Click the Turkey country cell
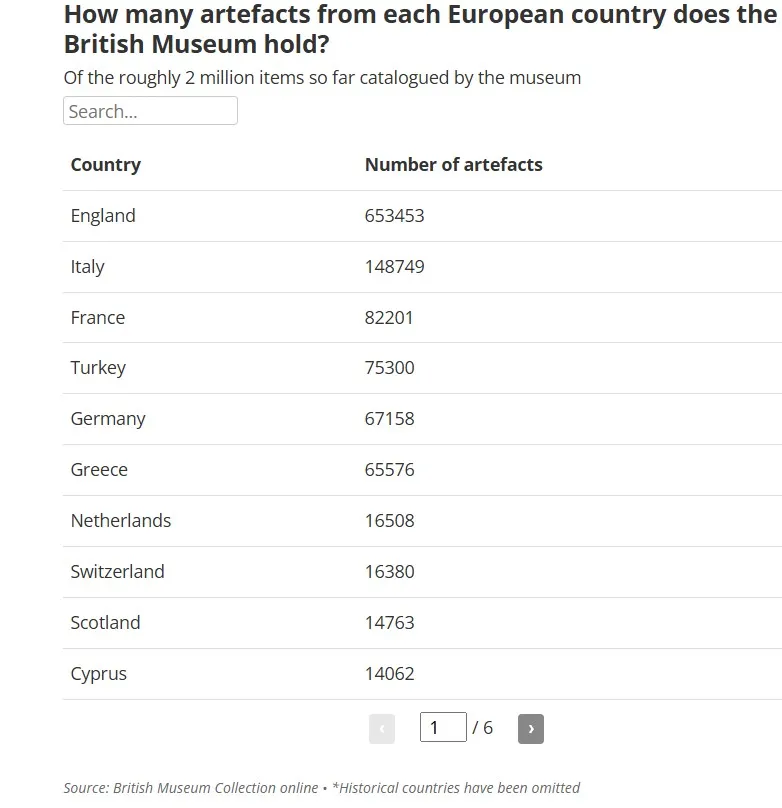 [x=98, y=368]
